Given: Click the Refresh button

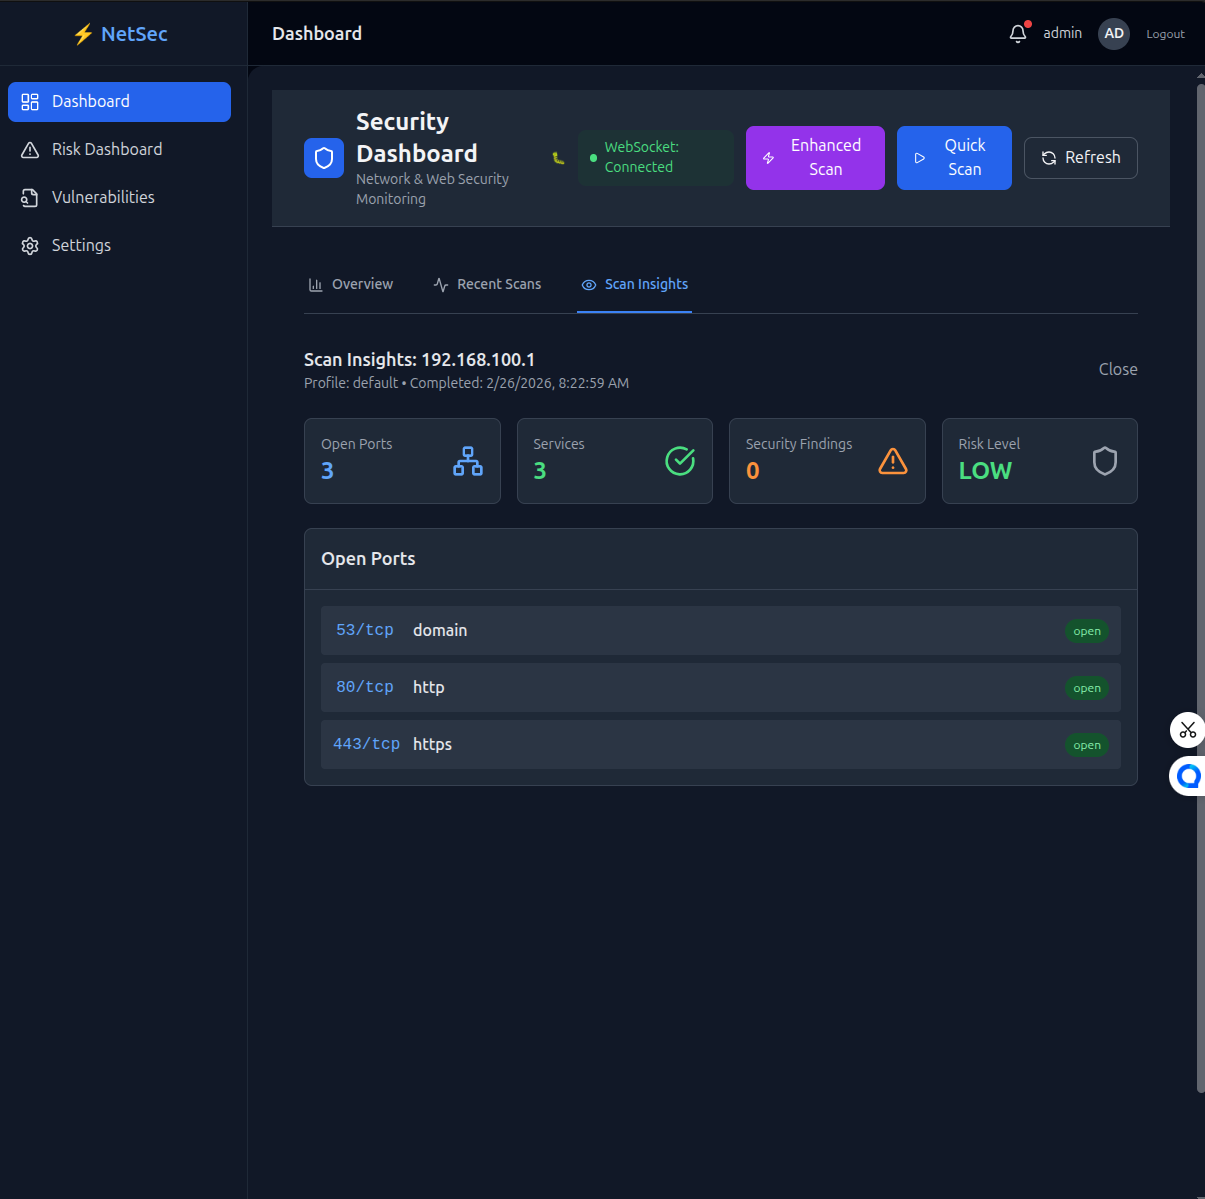Looking at the screenshot, I should tap(1080, 158).
